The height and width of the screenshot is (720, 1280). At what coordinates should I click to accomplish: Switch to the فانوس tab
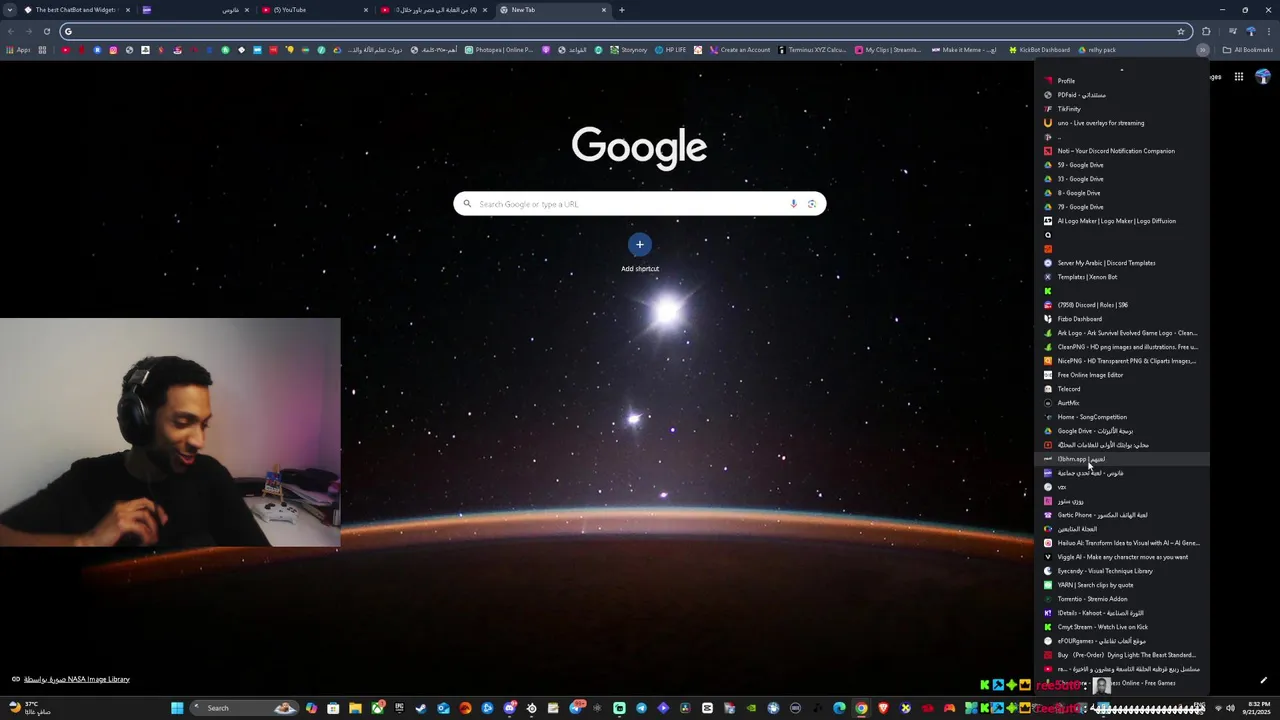coord(195,10)
